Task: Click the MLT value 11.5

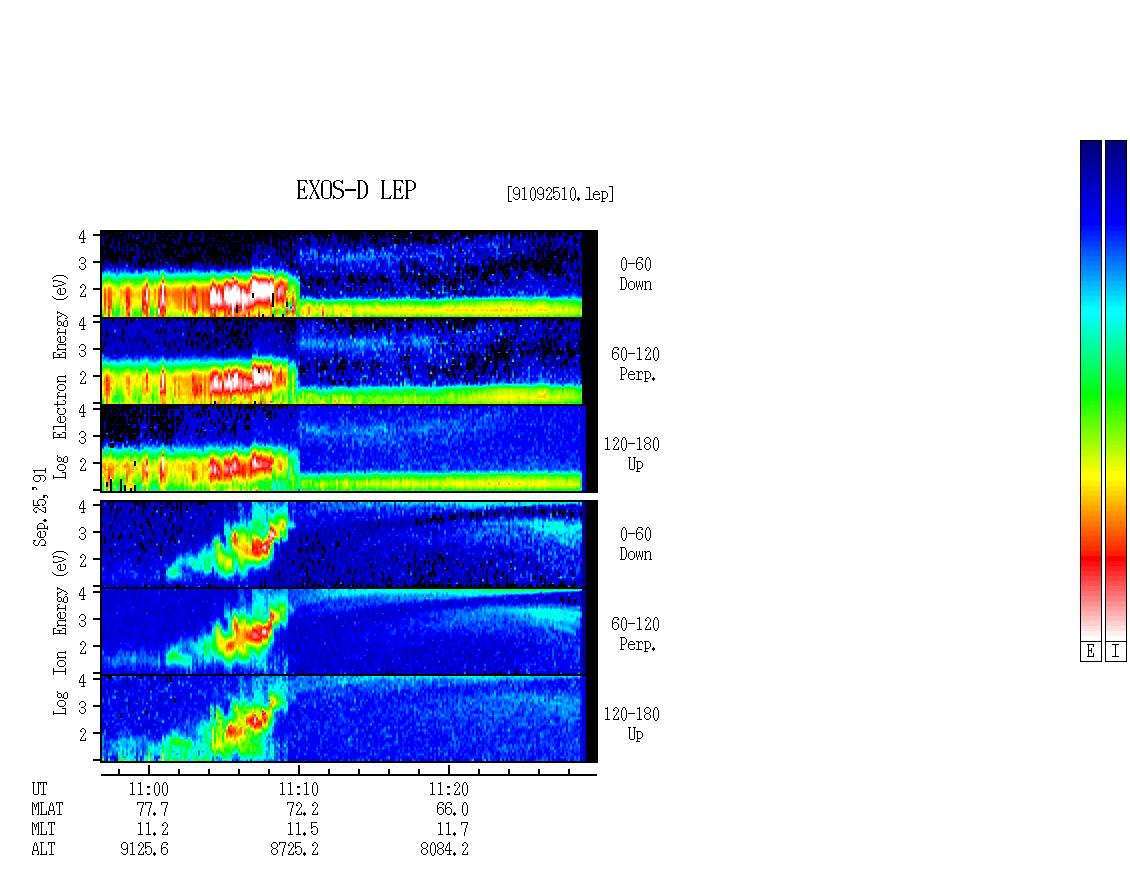Action: (303, 830)
